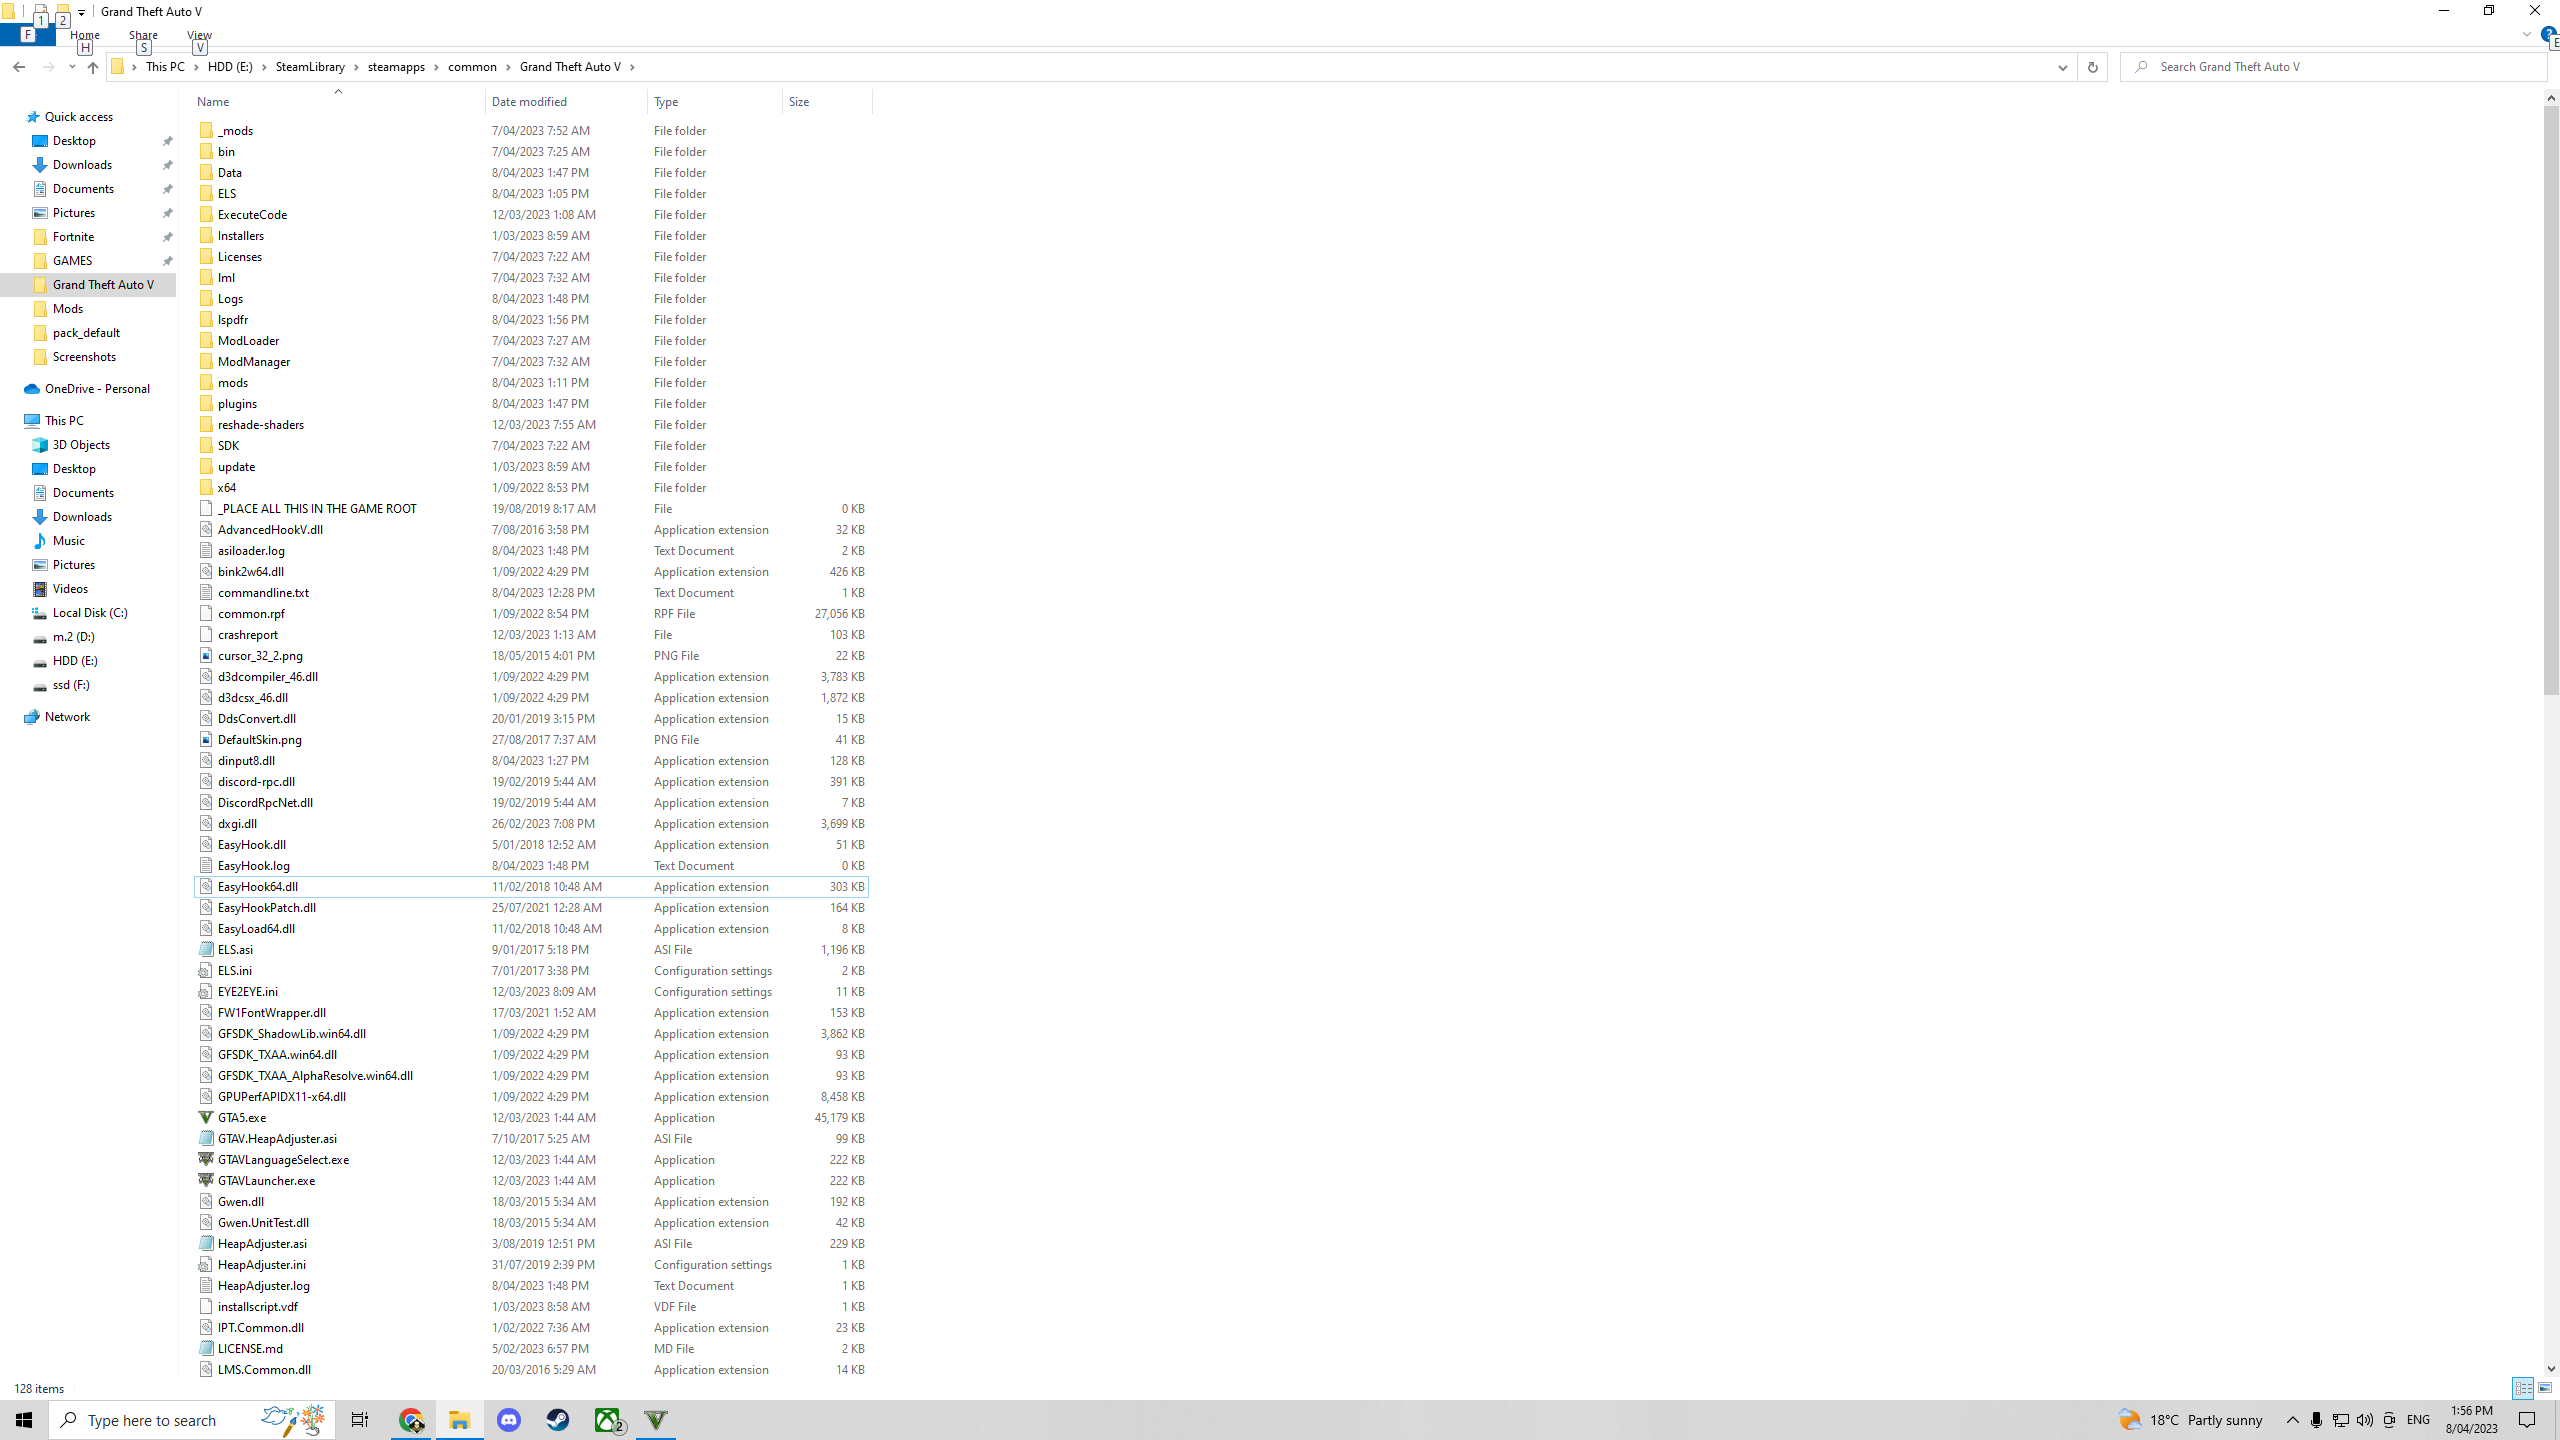Open the recent locations dropdown arrow
The width and height of the screenshot is (2560, 1440).
click(72, 67)
